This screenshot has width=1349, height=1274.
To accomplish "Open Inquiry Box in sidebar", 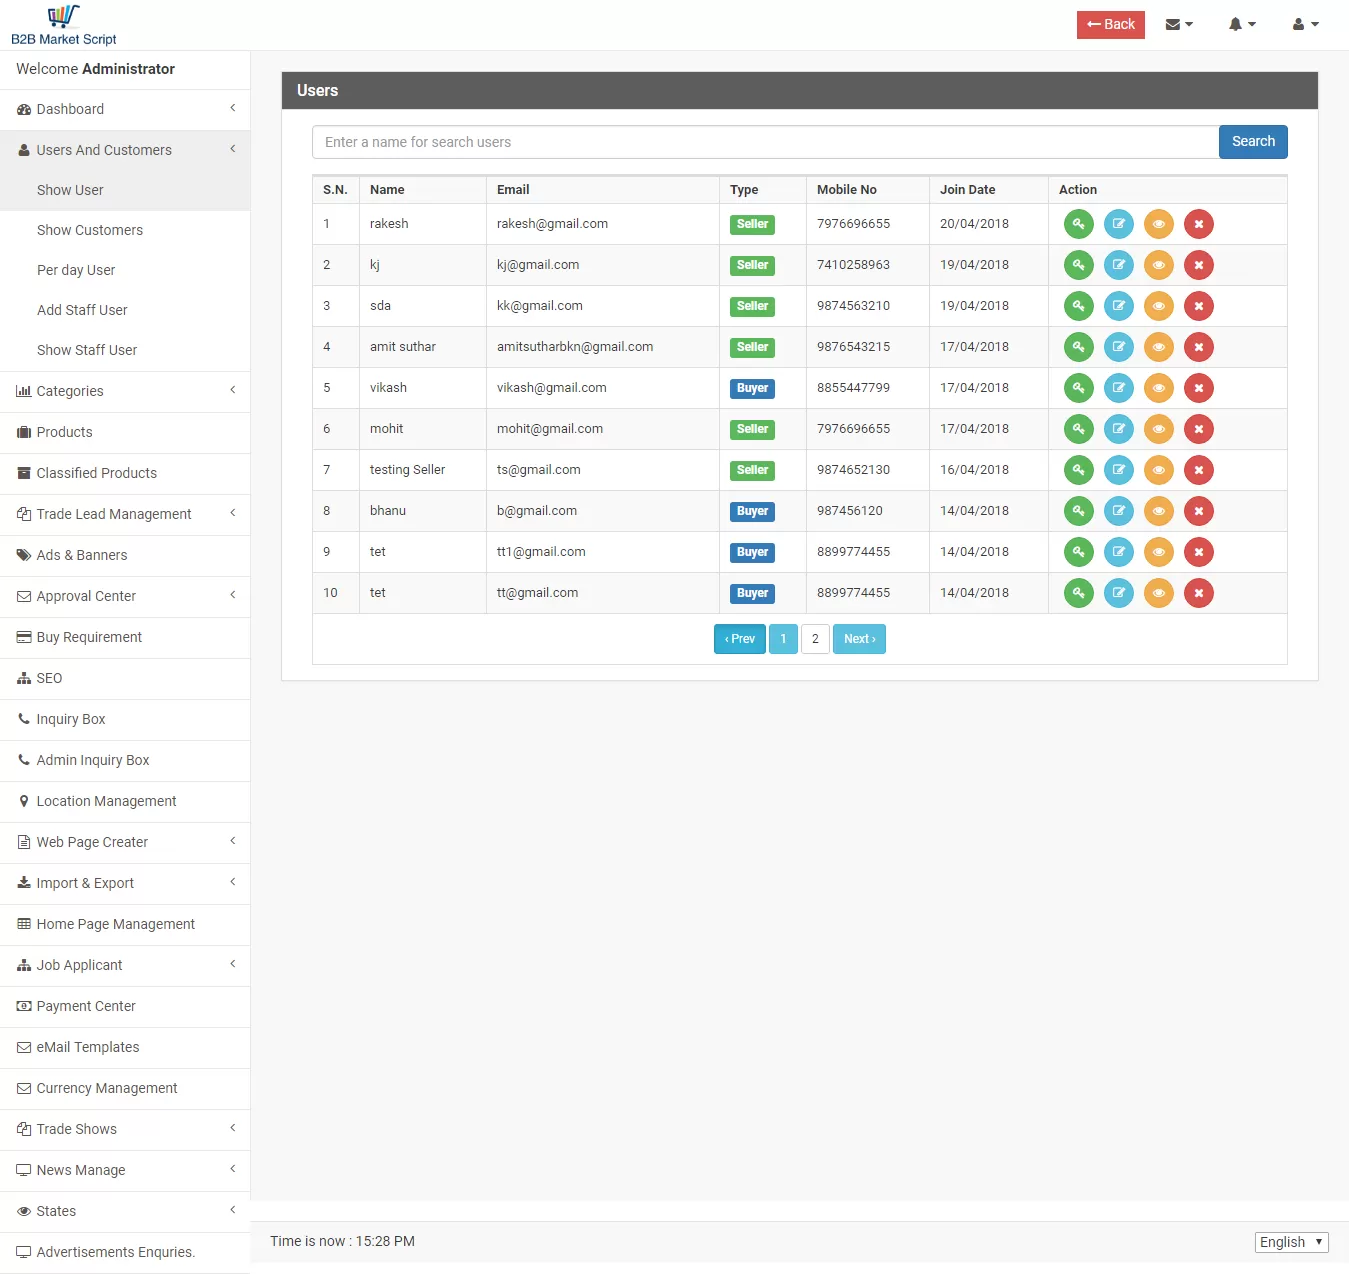I will pyautogui.click(x=125, y=719).
